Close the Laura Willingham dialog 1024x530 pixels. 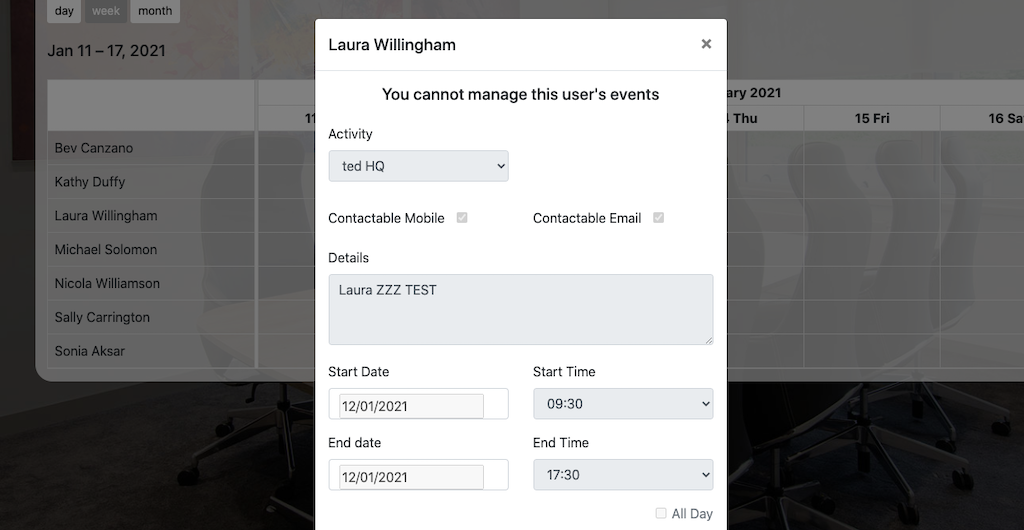tap(706, 44)
